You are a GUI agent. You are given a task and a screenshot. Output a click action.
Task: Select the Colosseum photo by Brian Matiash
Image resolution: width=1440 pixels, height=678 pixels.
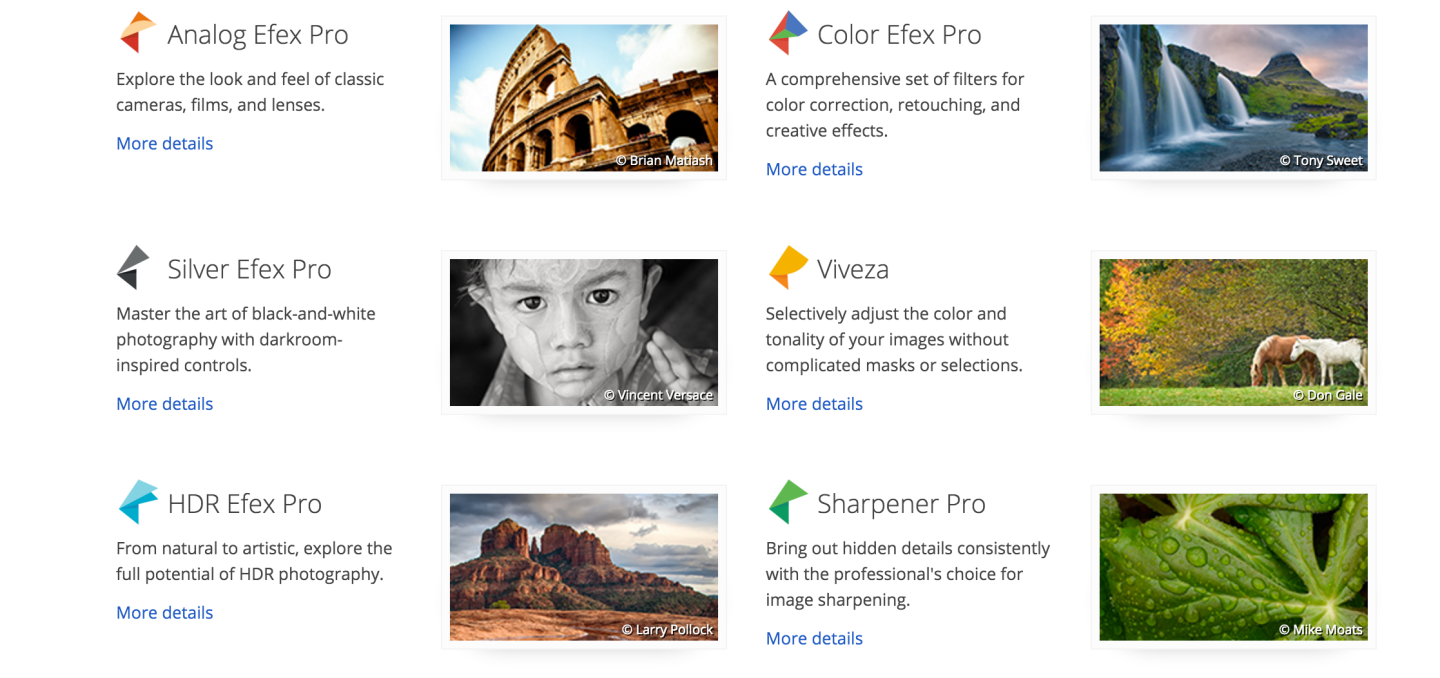coord(583,97)
